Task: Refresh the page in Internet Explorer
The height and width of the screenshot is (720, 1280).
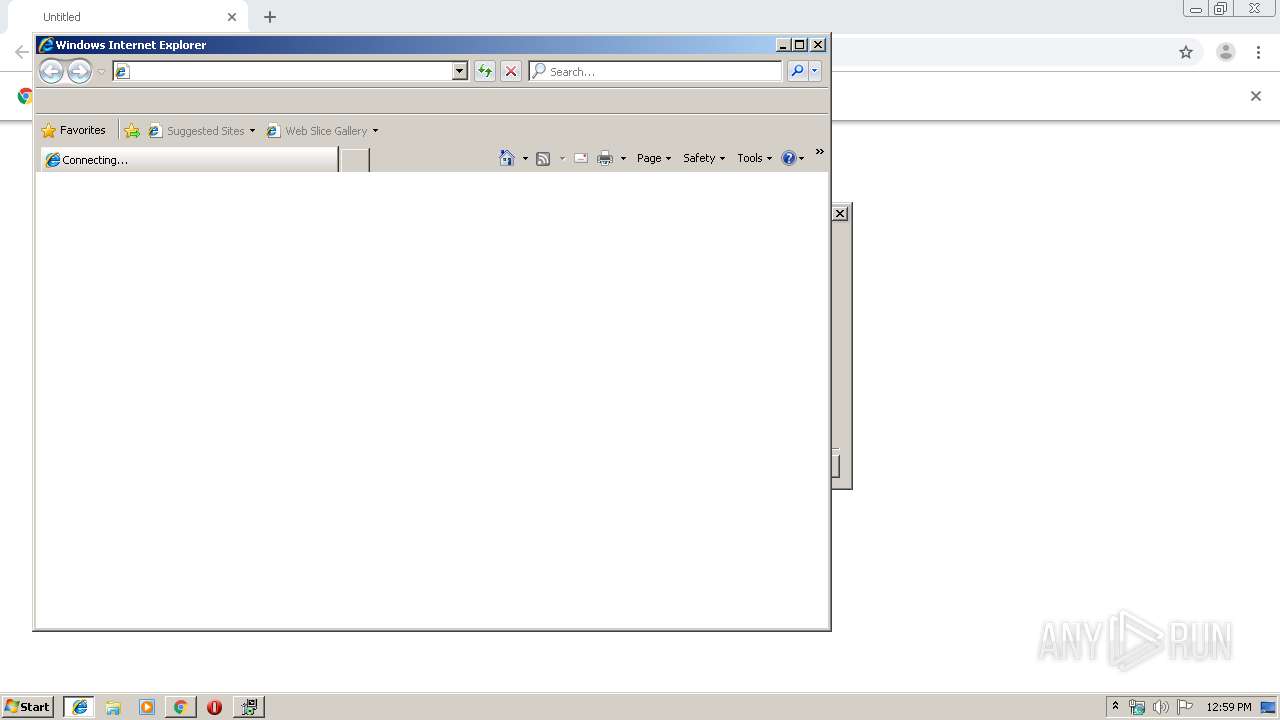Action: coord(484,71)
